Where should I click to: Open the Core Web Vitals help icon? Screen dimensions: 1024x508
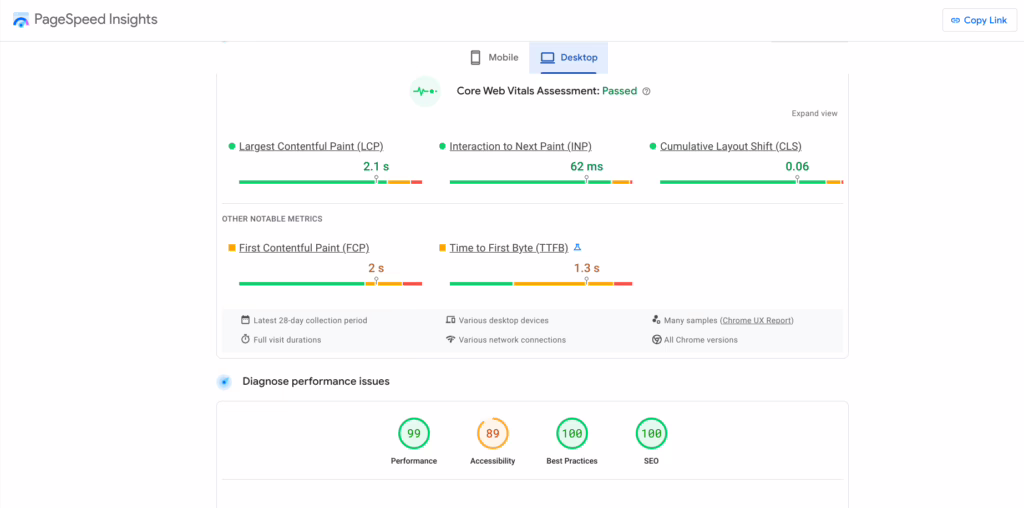(x=647, y=91)
